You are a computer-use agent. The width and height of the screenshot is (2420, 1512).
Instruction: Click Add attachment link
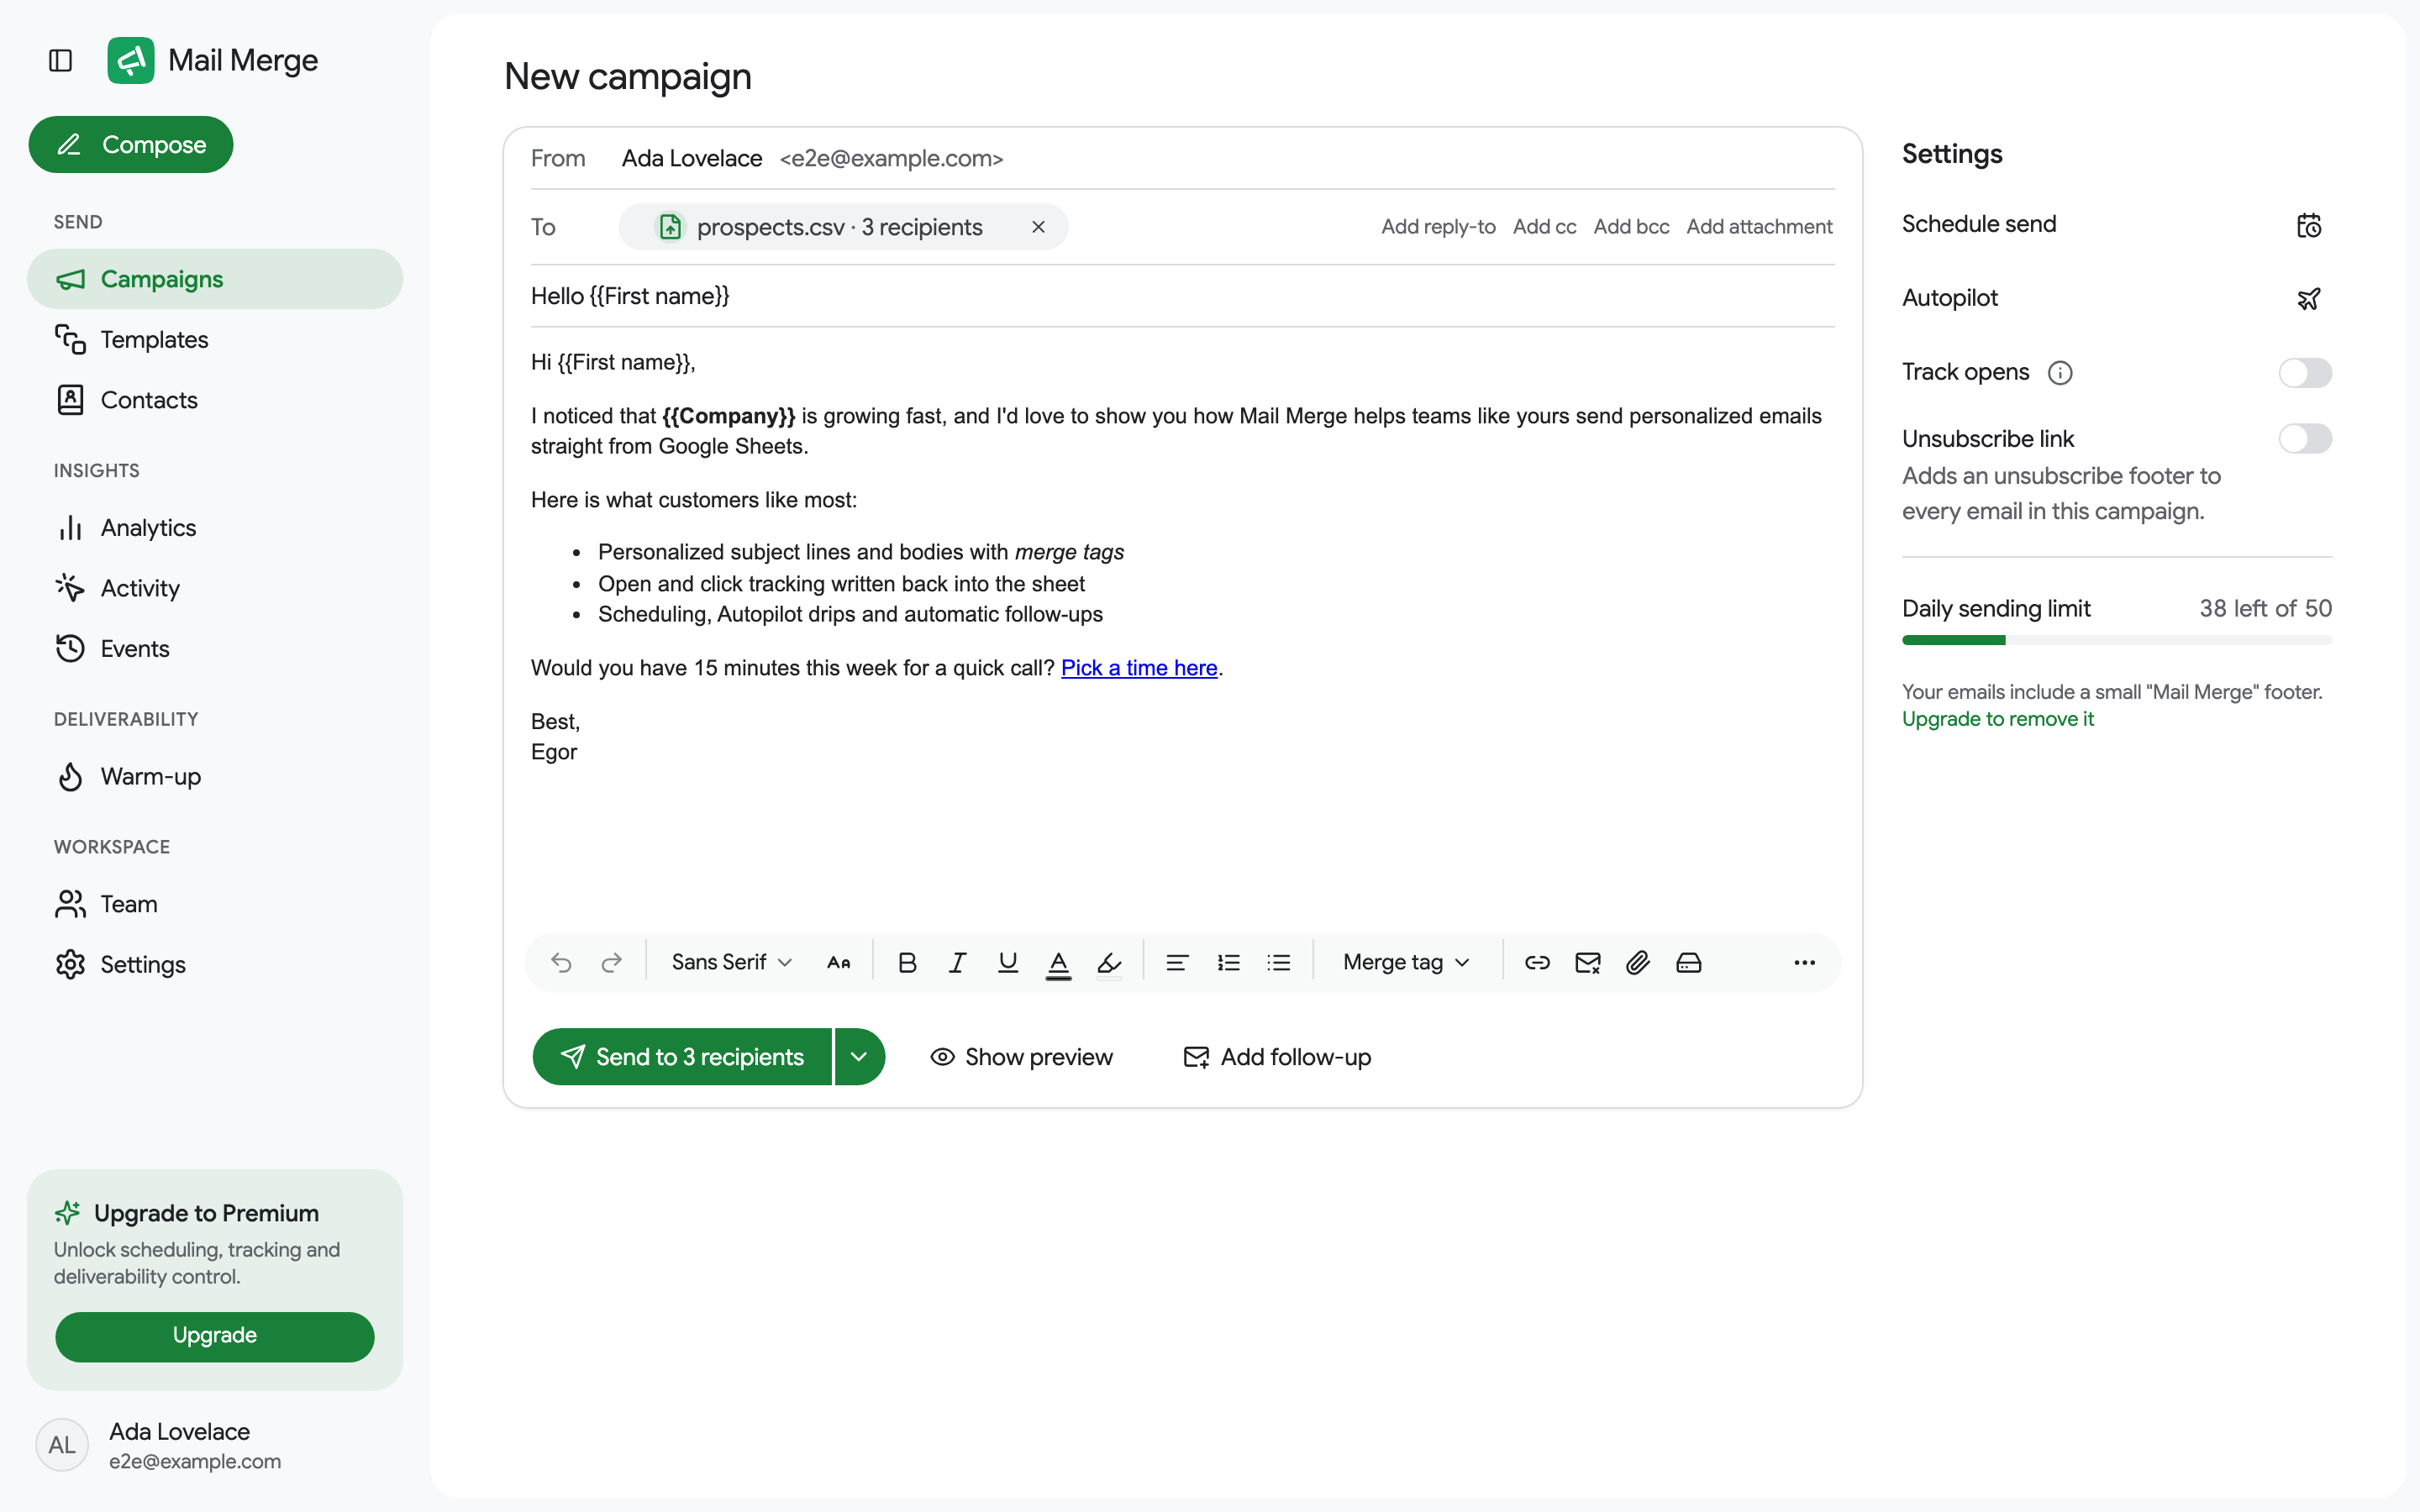[1759, 227]
